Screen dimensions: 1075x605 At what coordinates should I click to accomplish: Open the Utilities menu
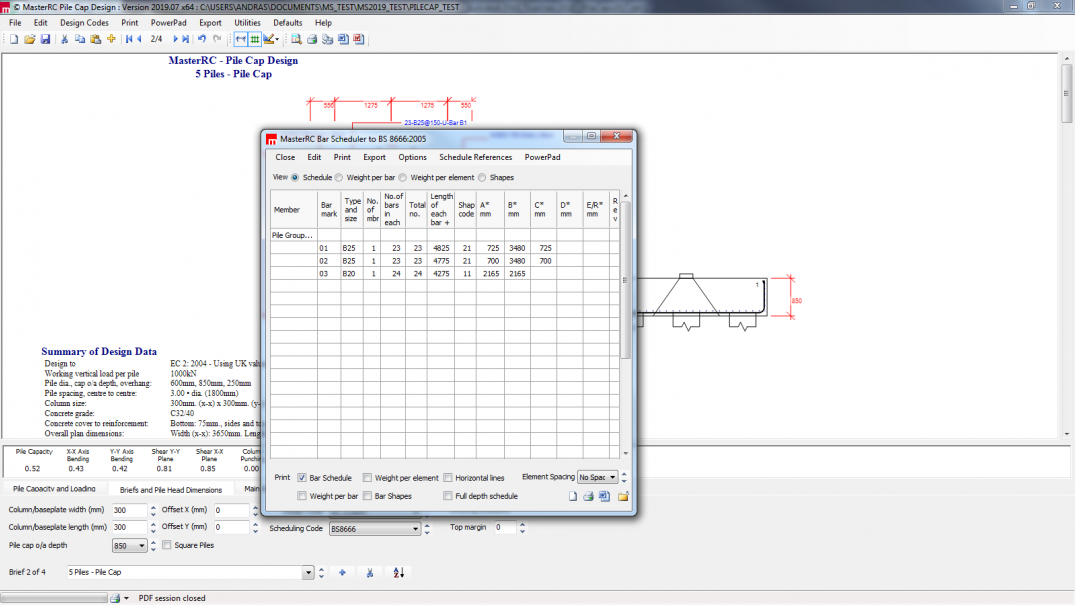pos(247,23)
